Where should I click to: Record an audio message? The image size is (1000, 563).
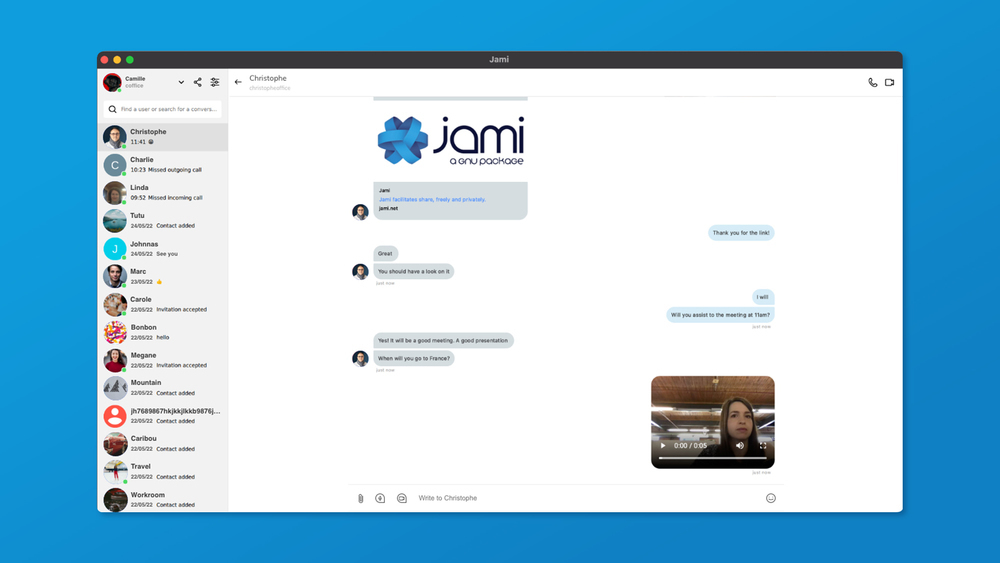tap(380, 498)
